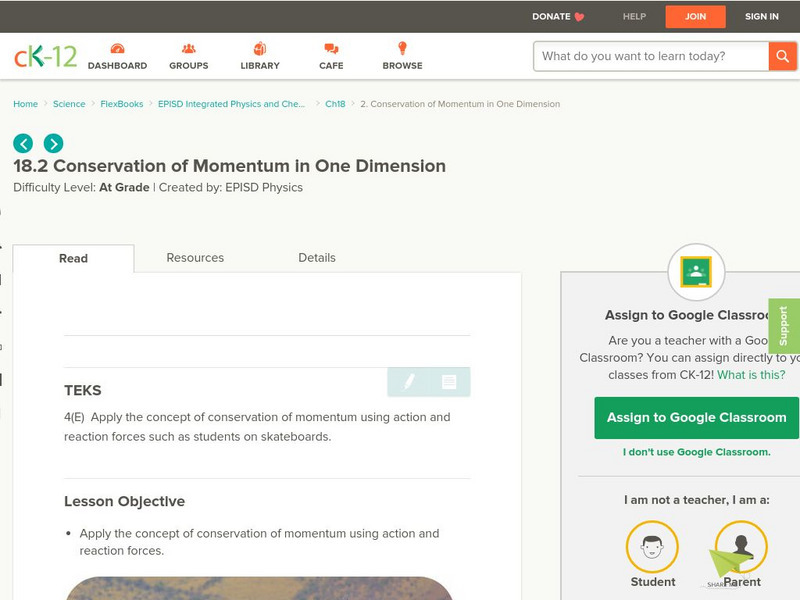Switch to the Details tab
The height and width of the screenshot is (600, 800).
[x=317, y=258]
